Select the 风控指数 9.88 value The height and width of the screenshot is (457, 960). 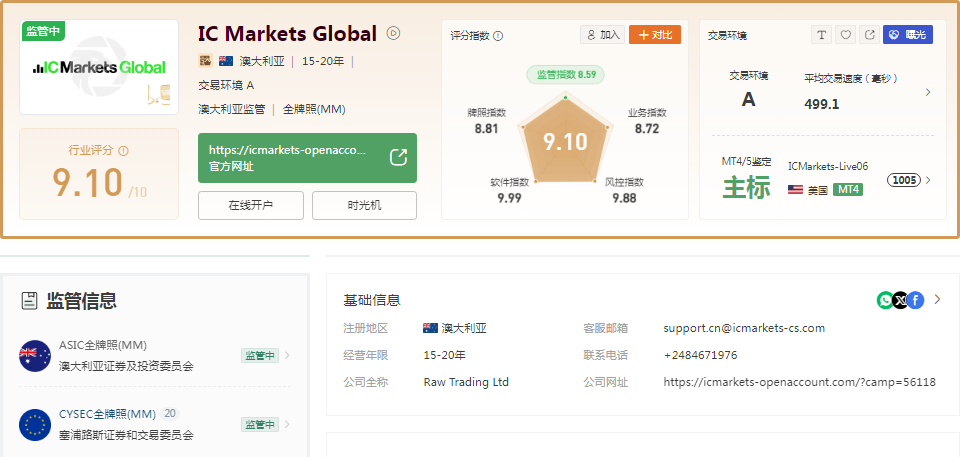coord(624,198)
